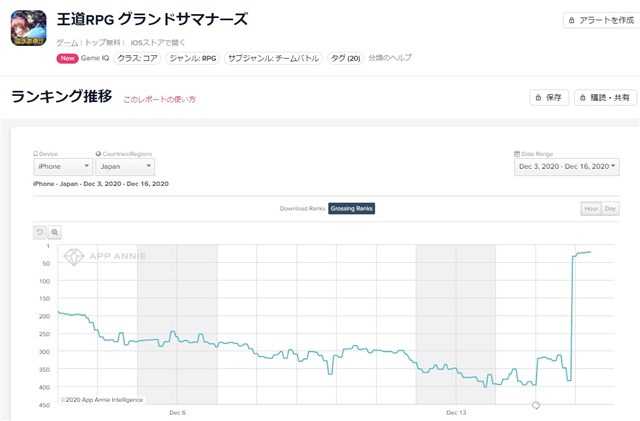Image resolution: width=640 pixels, height=421 pixels.
Task: Click the lock icon on アラートを作成
Action: (x=571, y=20)
